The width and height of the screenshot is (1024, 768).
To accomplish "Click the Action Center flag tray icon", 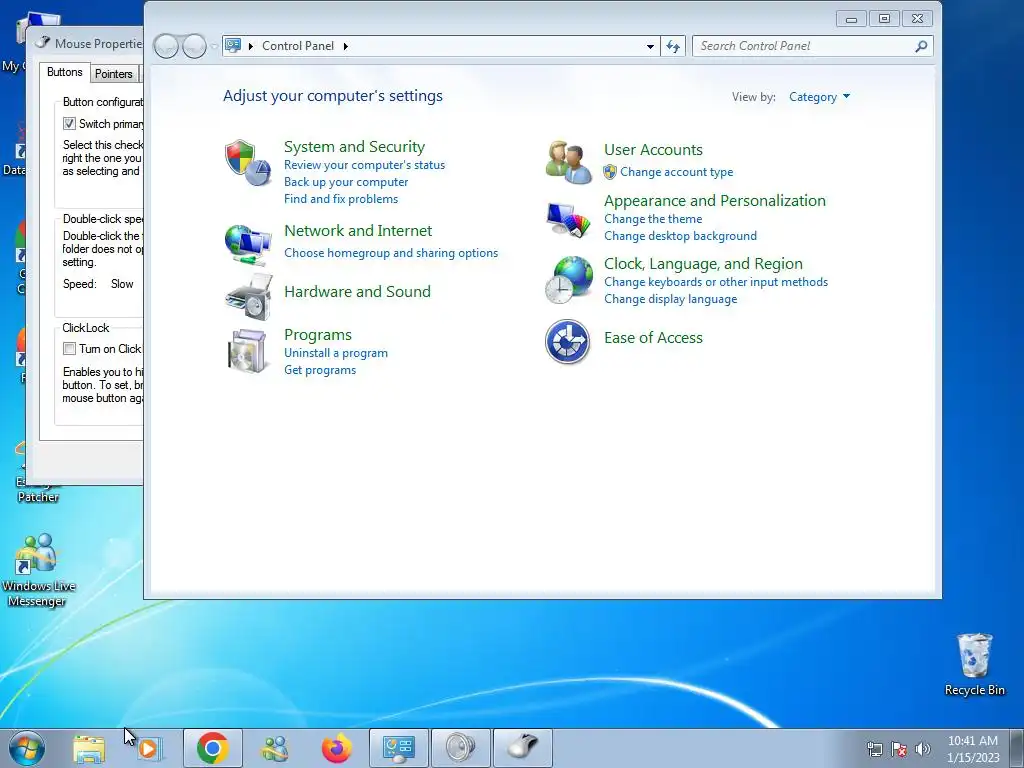I will pyautogui.click(x=899, y=749).
